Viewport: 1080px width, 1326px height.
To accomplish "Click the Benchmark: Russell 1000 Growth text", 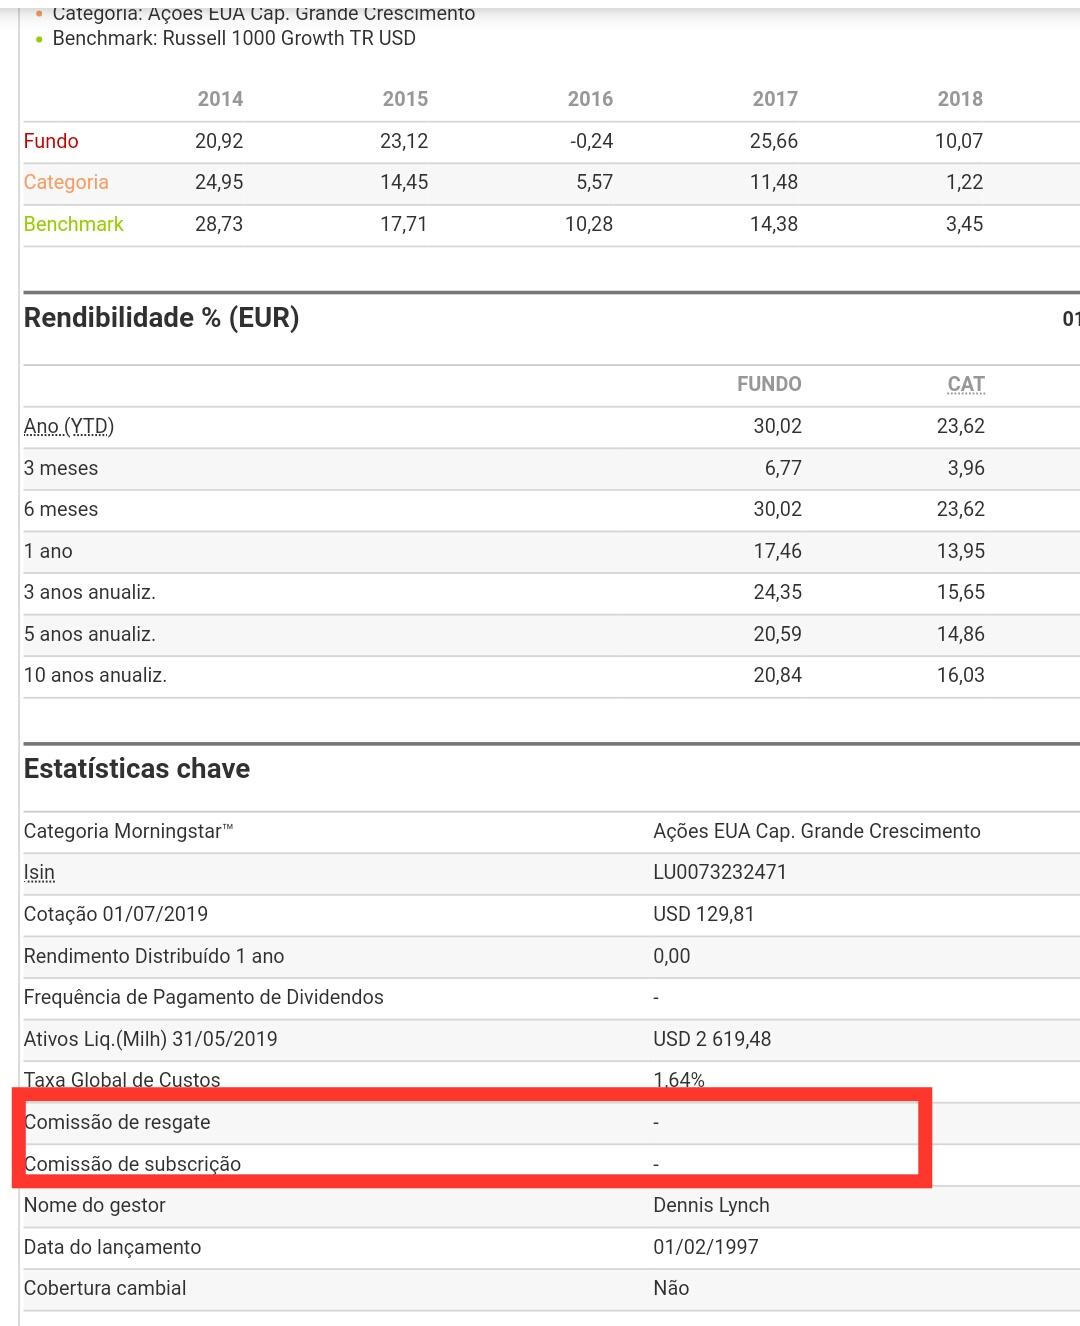I will (x=234, y=38).
